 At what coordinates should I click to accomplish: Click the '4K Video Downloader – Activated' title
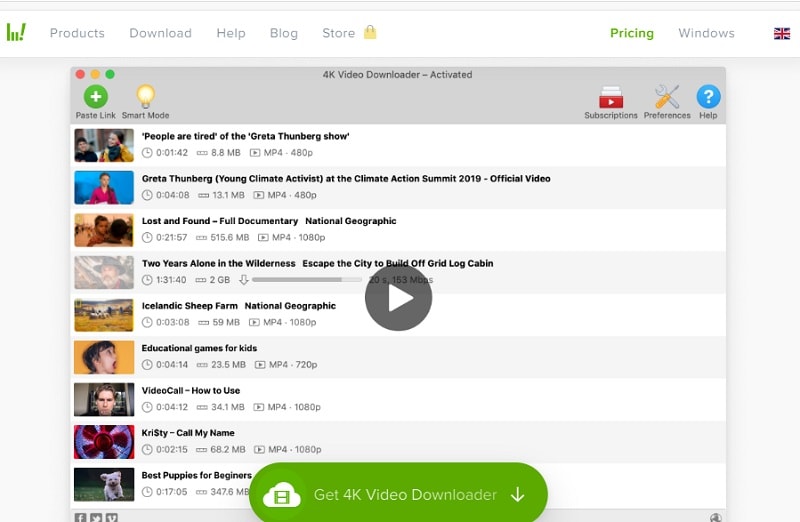[397, 74]
